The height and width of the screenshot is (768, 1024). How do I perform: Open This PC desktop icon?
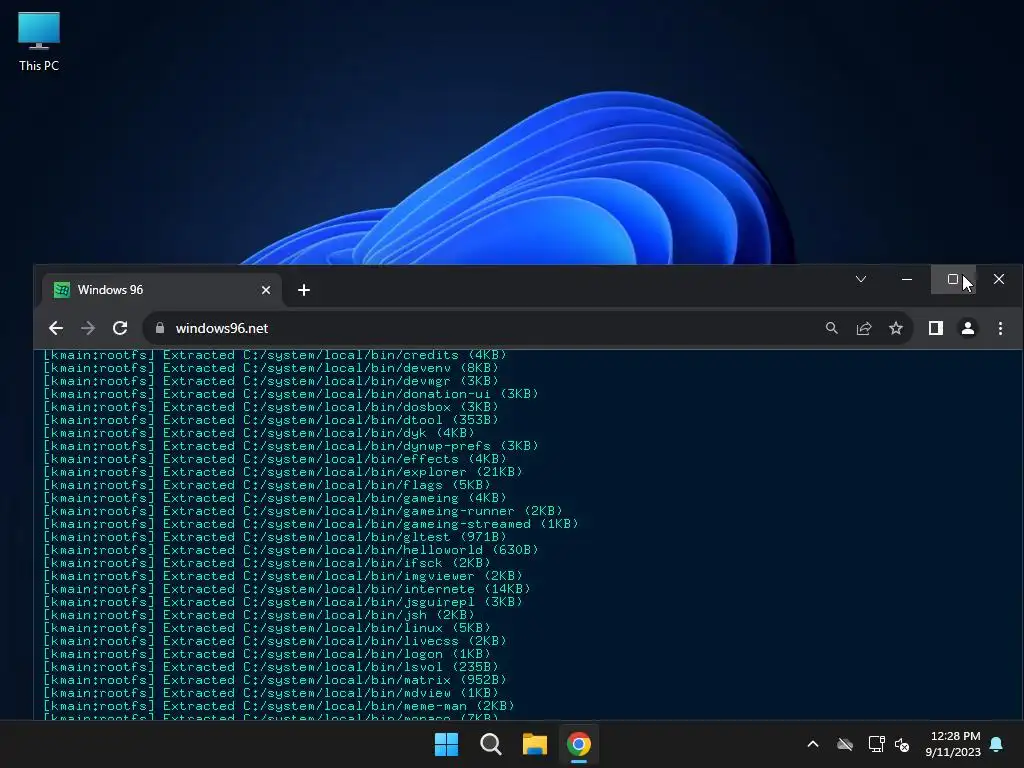tap(39, 41)
